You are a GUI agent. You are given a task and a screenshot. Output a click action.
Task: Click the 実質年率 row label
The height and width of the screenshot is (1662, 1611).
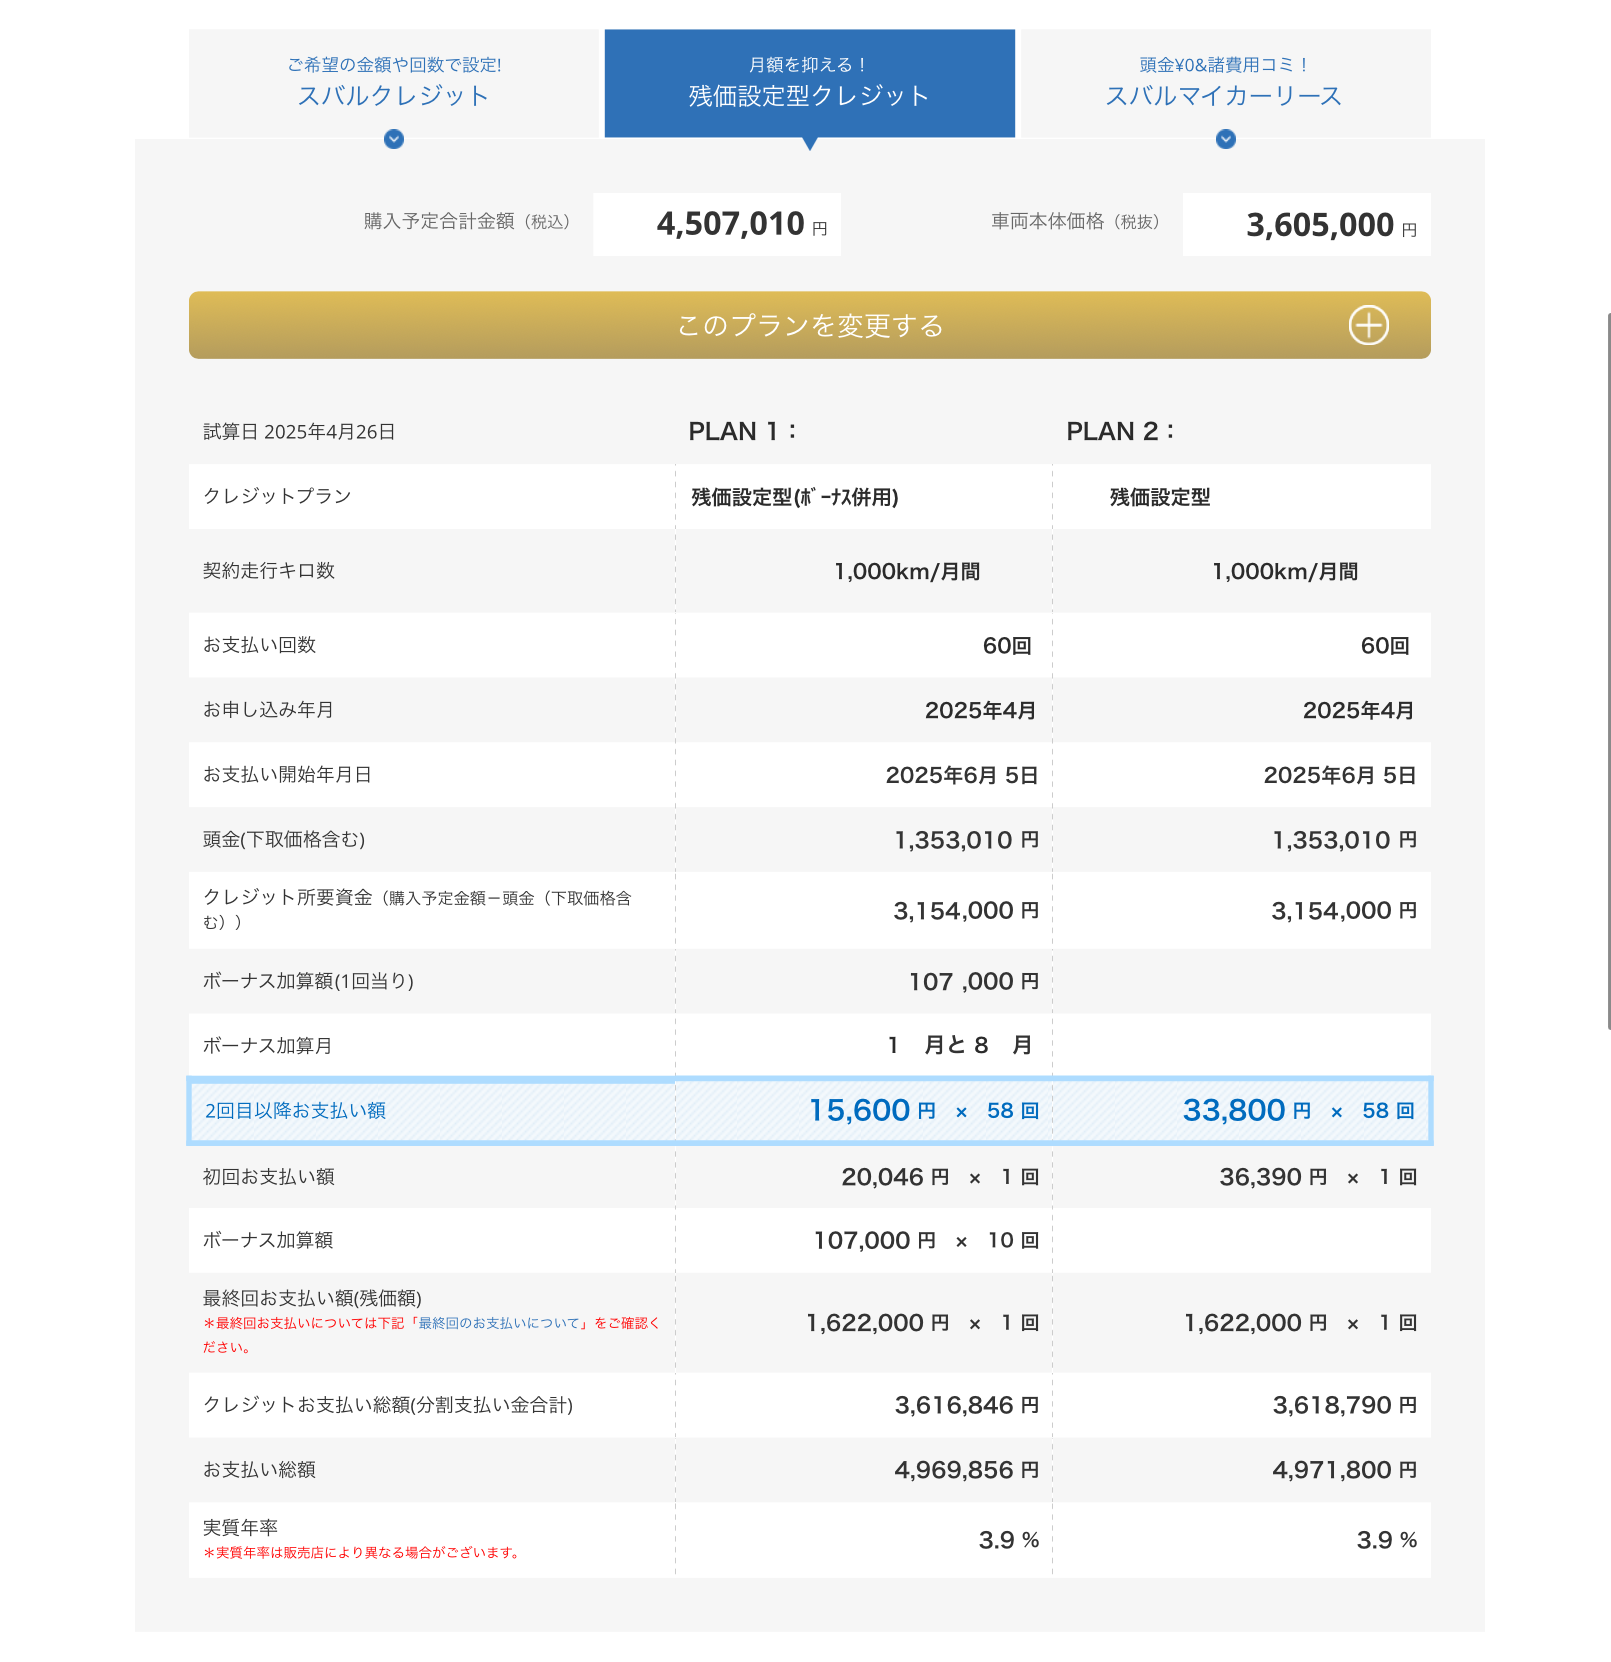241,1527
